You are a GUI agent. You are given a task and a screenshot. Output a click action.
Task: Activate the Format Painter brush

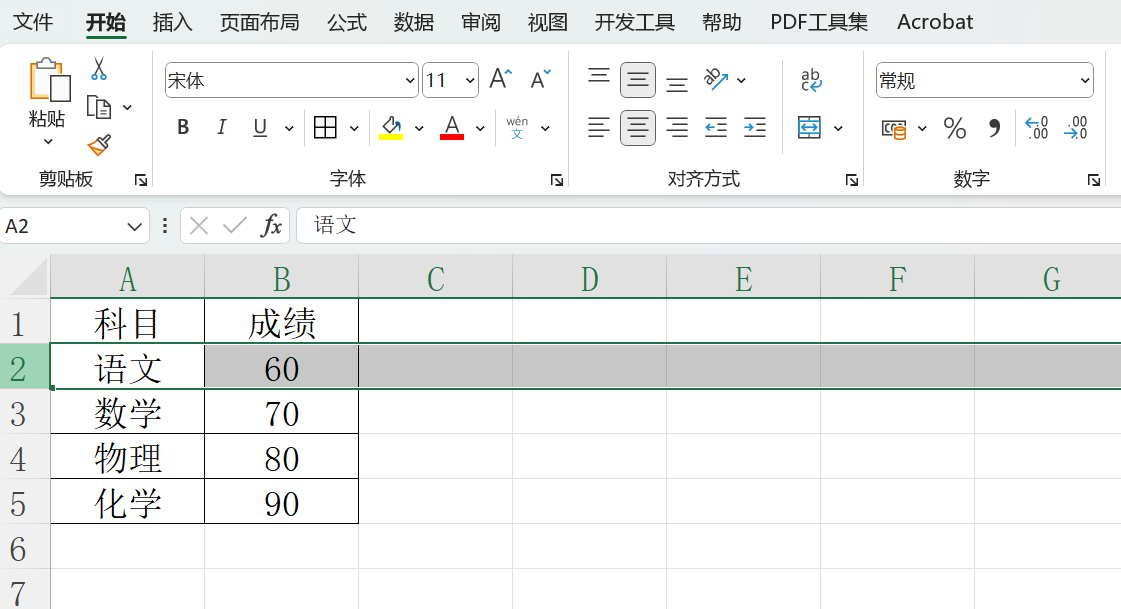pyautogui.click(x=99, y=145)
